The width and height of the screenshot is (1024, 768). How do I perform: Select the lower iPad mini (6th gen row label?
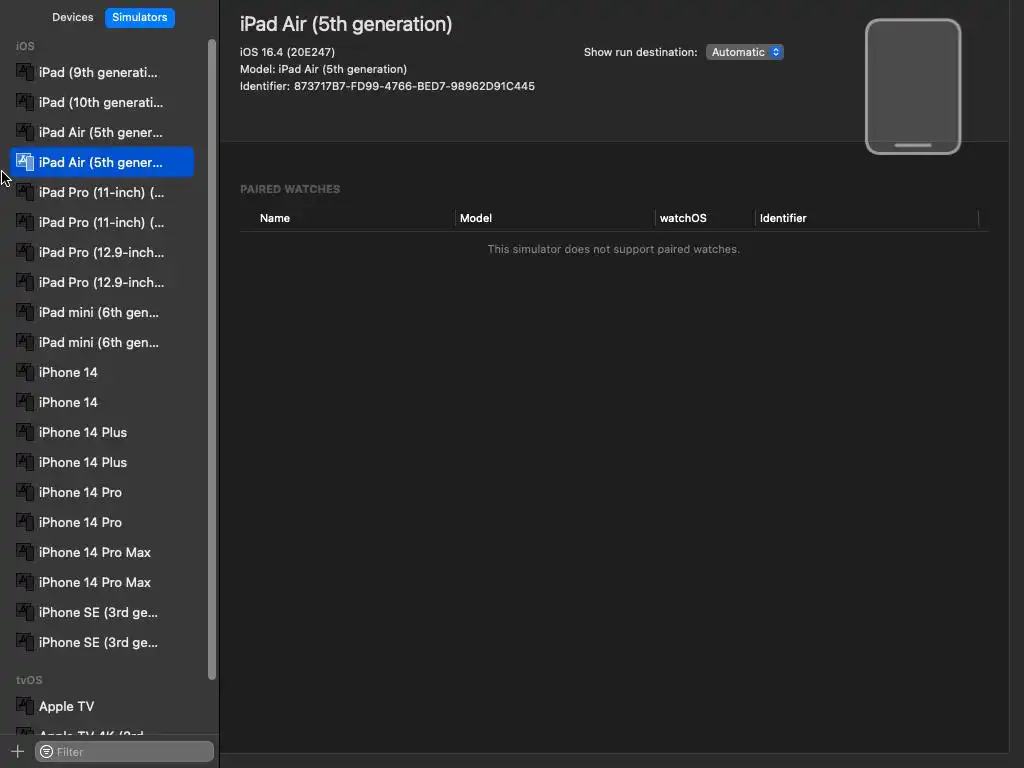99,342
